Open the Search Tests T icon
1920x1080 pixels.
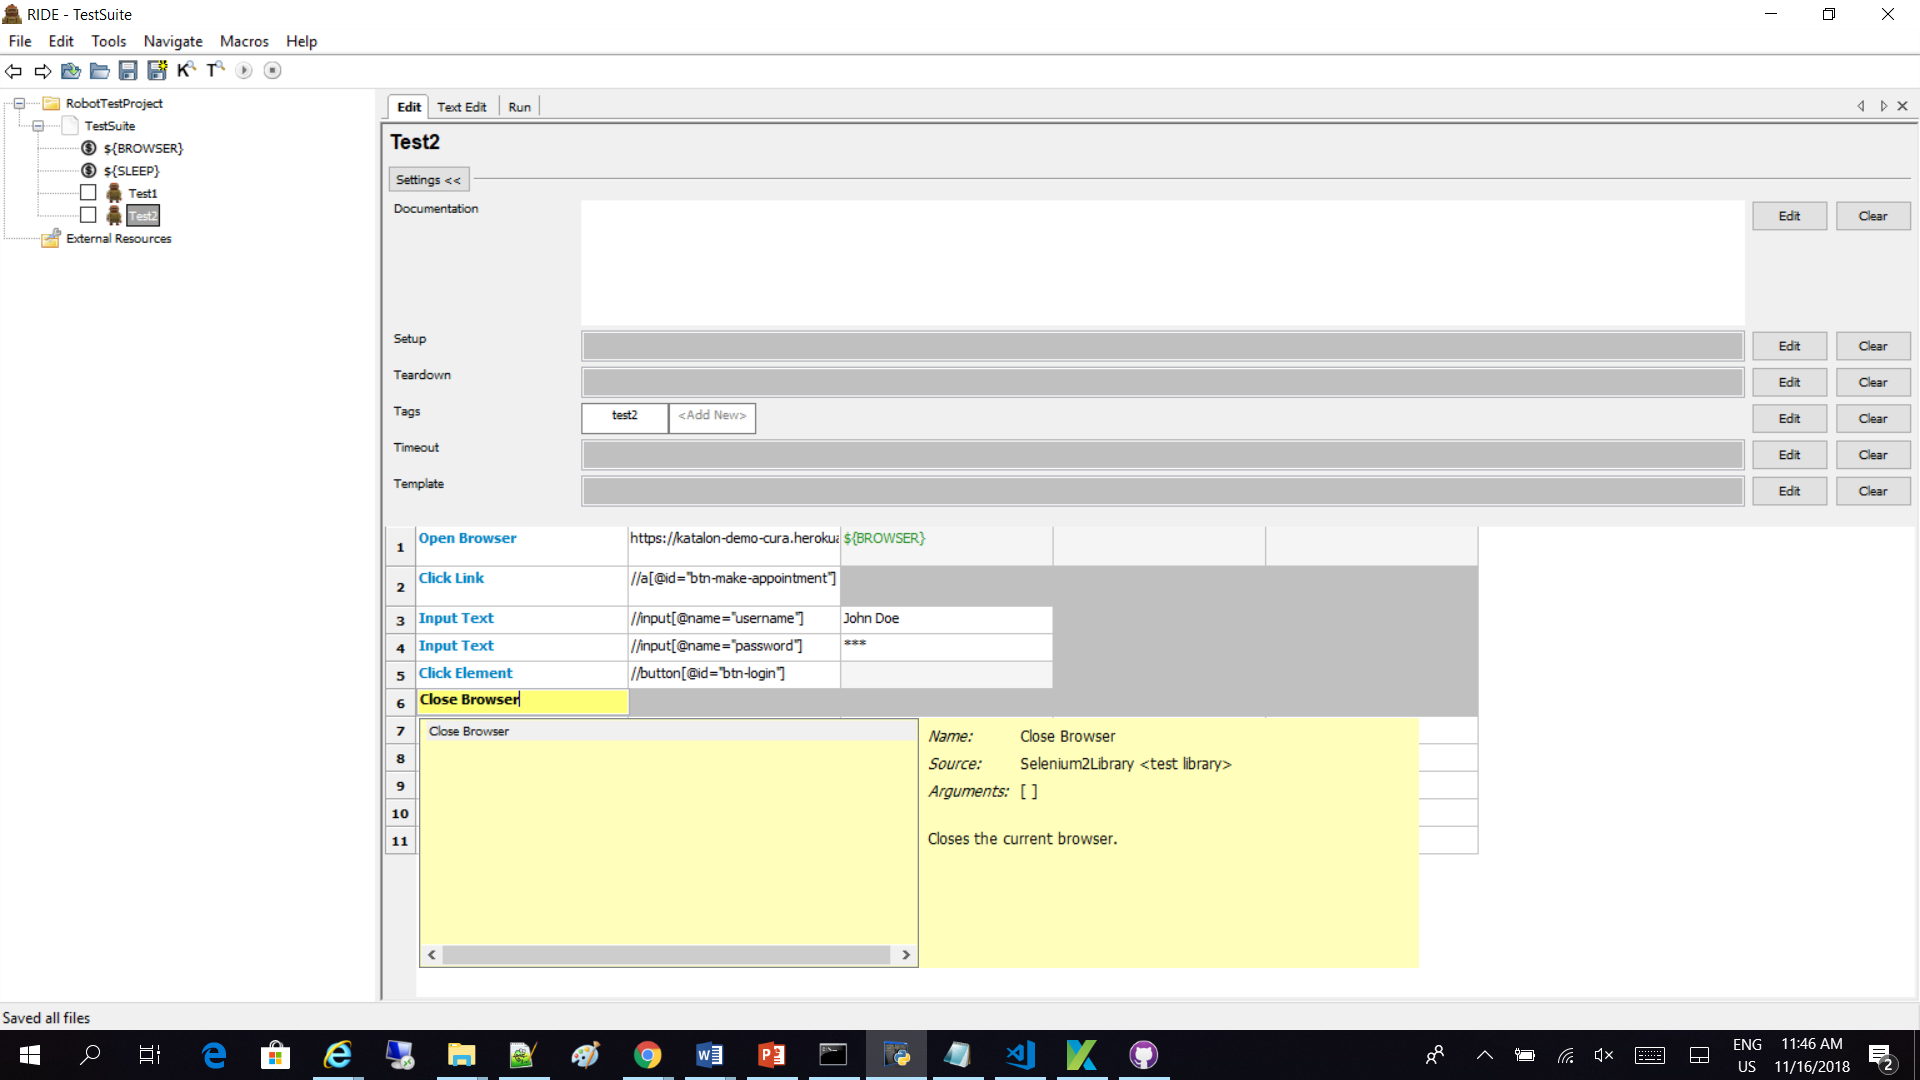click(215, 70)
